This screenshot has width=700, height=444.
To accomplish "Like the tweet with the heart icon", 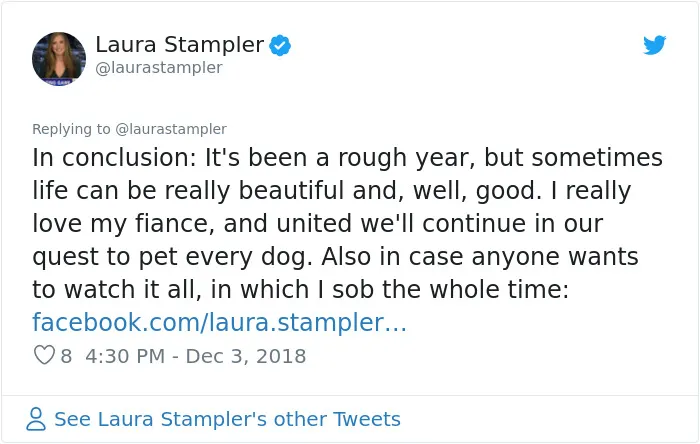I will point(44,355).
